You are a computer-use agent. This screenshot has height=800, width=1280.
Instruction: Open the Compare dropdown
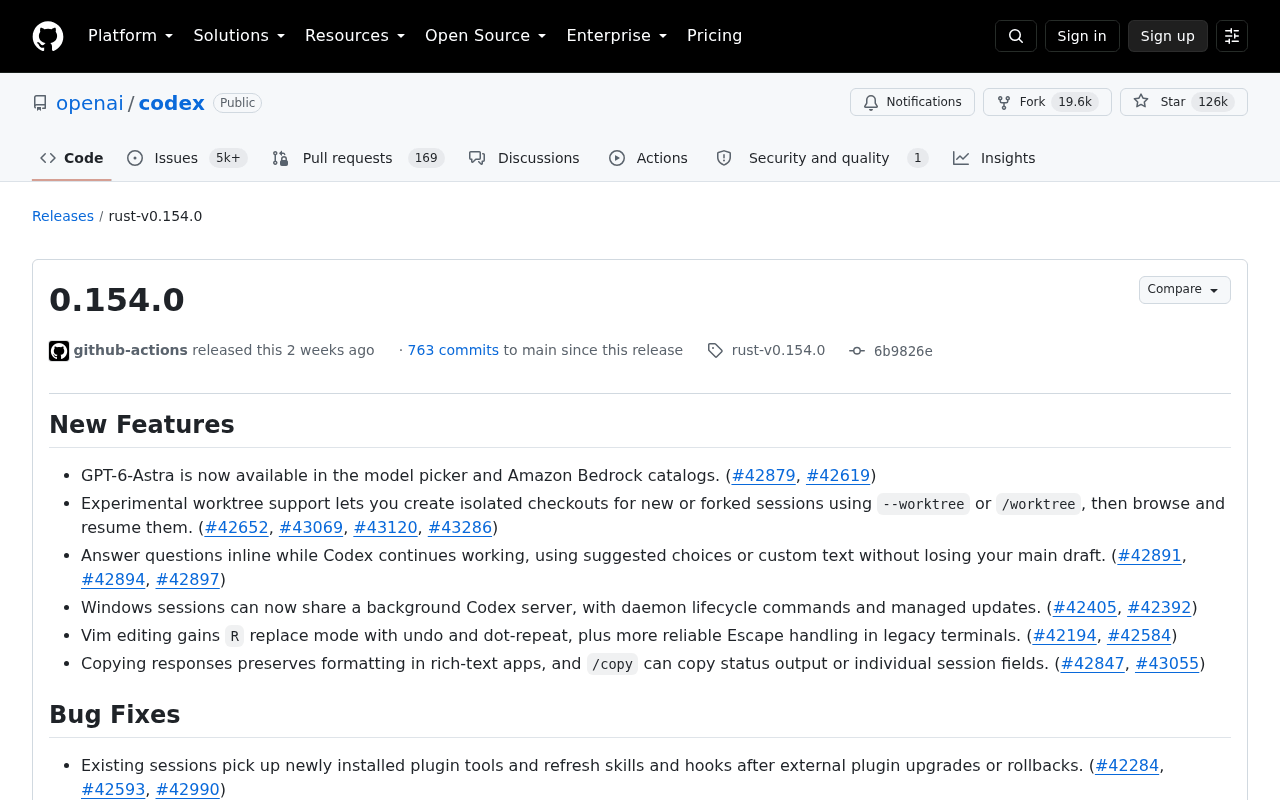tap(1185, 290)
